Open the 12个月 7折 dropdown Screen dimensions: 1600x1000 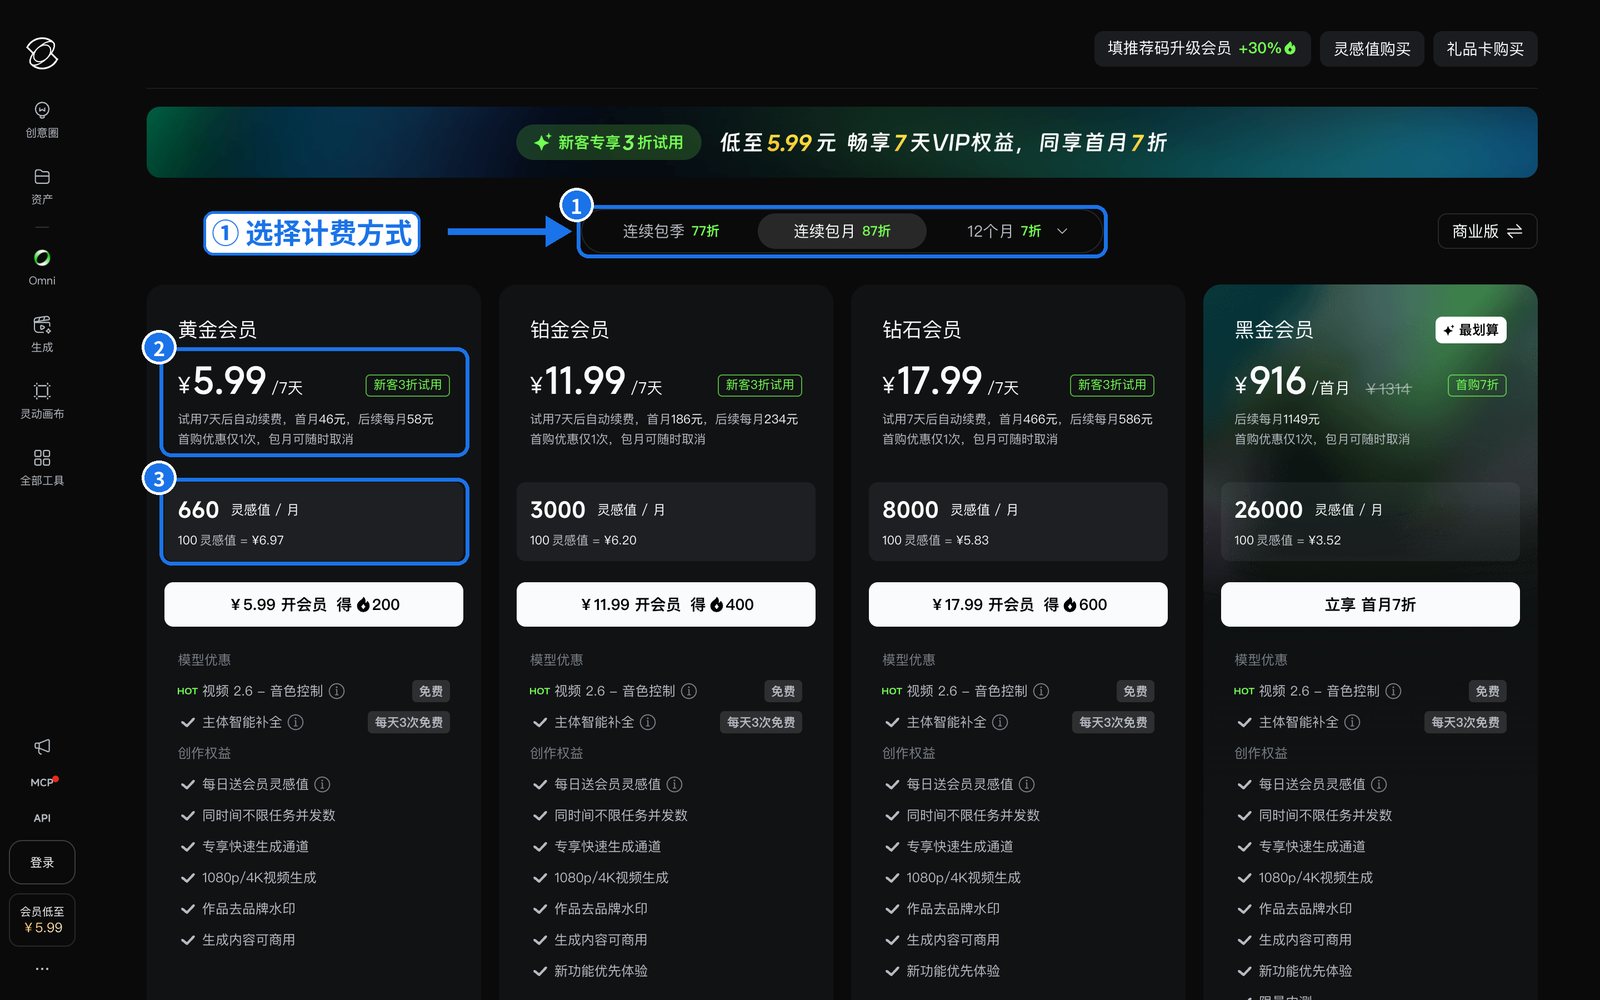coord(1017,231)
